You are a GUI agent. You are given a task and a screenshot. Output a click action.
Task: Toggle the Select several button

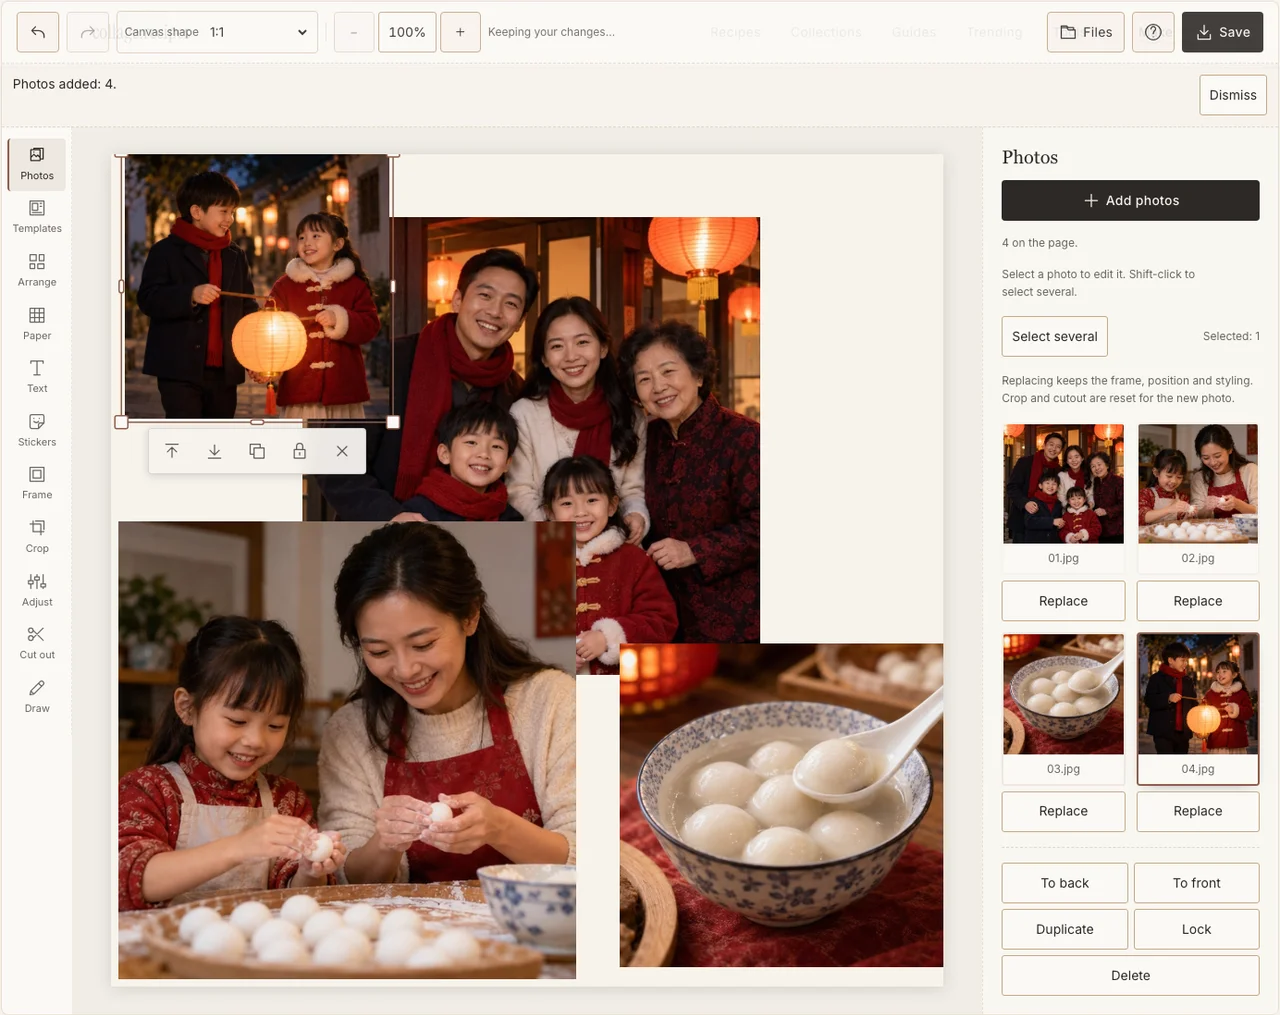(x=1055, y=336)
